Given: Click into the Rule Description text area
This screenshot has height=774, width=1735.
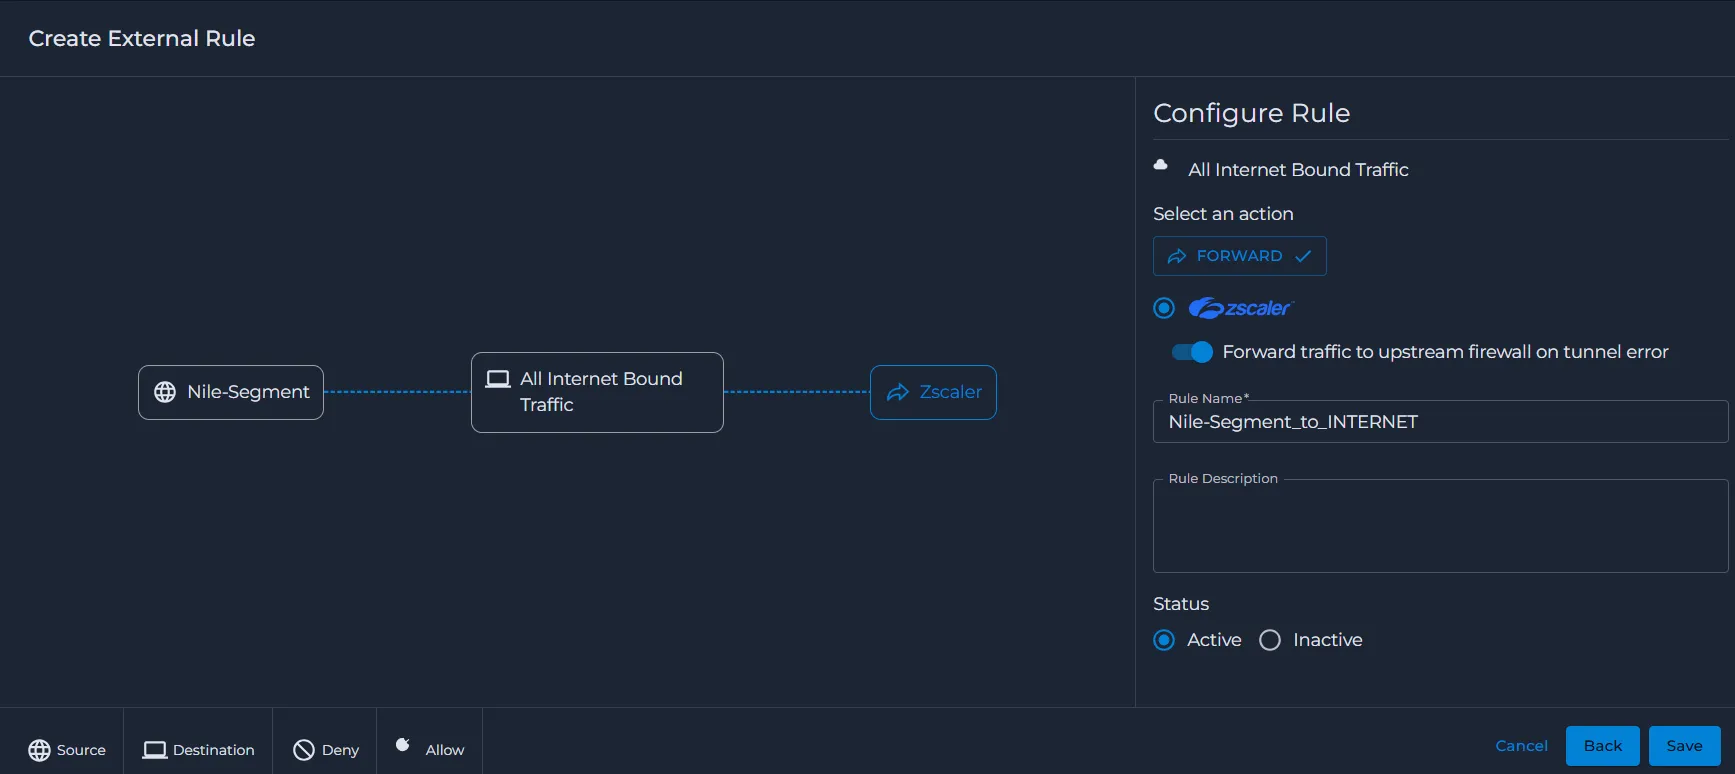Looking at the screenshot, I should click(x=1440, y=526).
